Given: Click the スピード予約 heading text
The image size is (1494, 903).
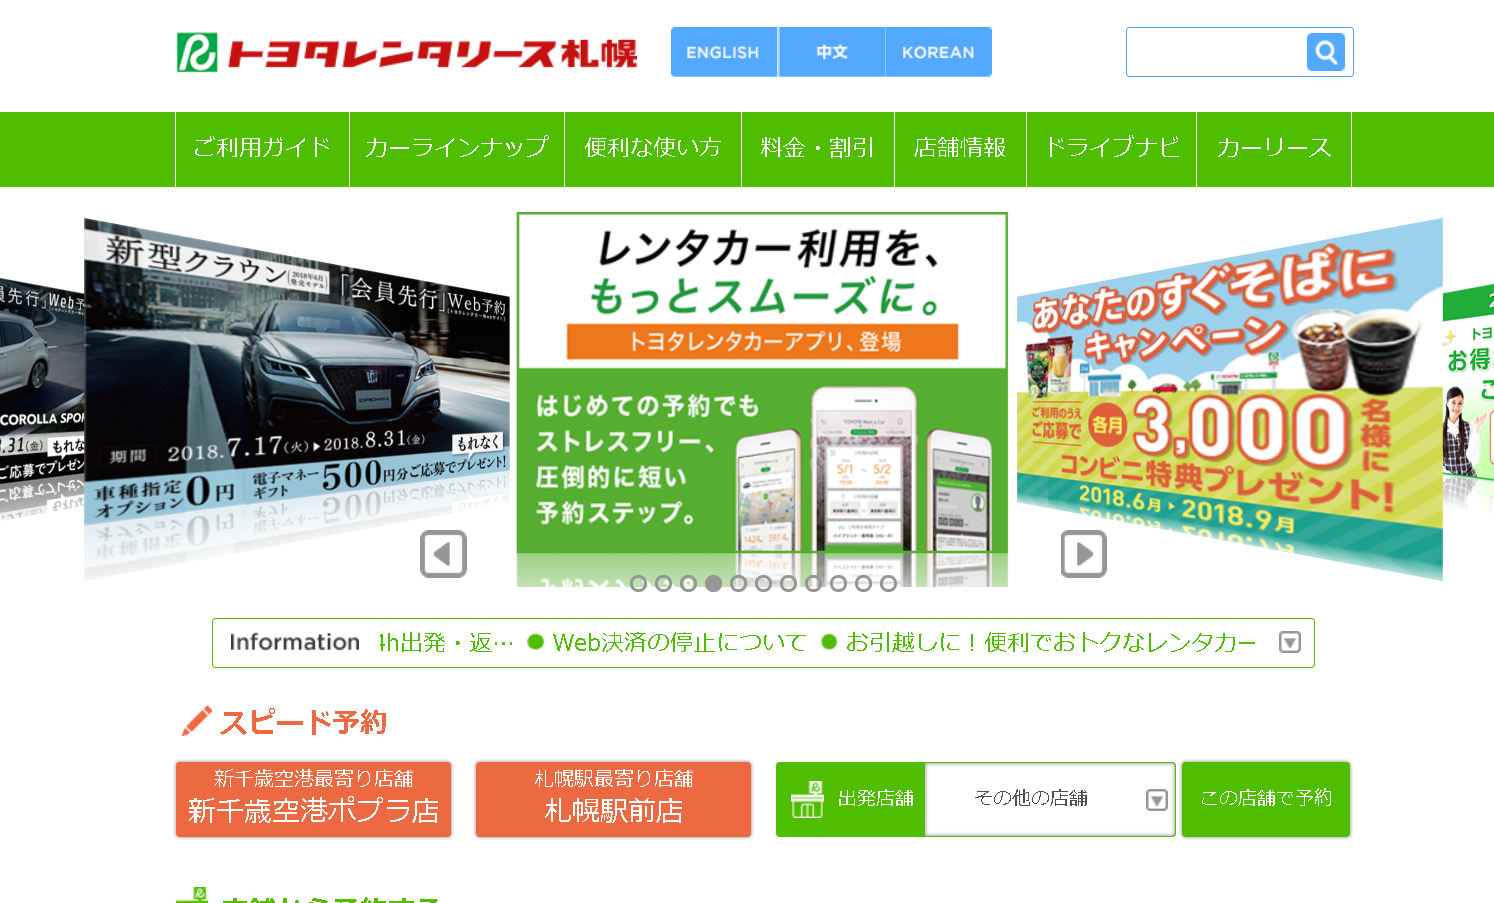Looking at the screenshot, I should pos(303,722).
